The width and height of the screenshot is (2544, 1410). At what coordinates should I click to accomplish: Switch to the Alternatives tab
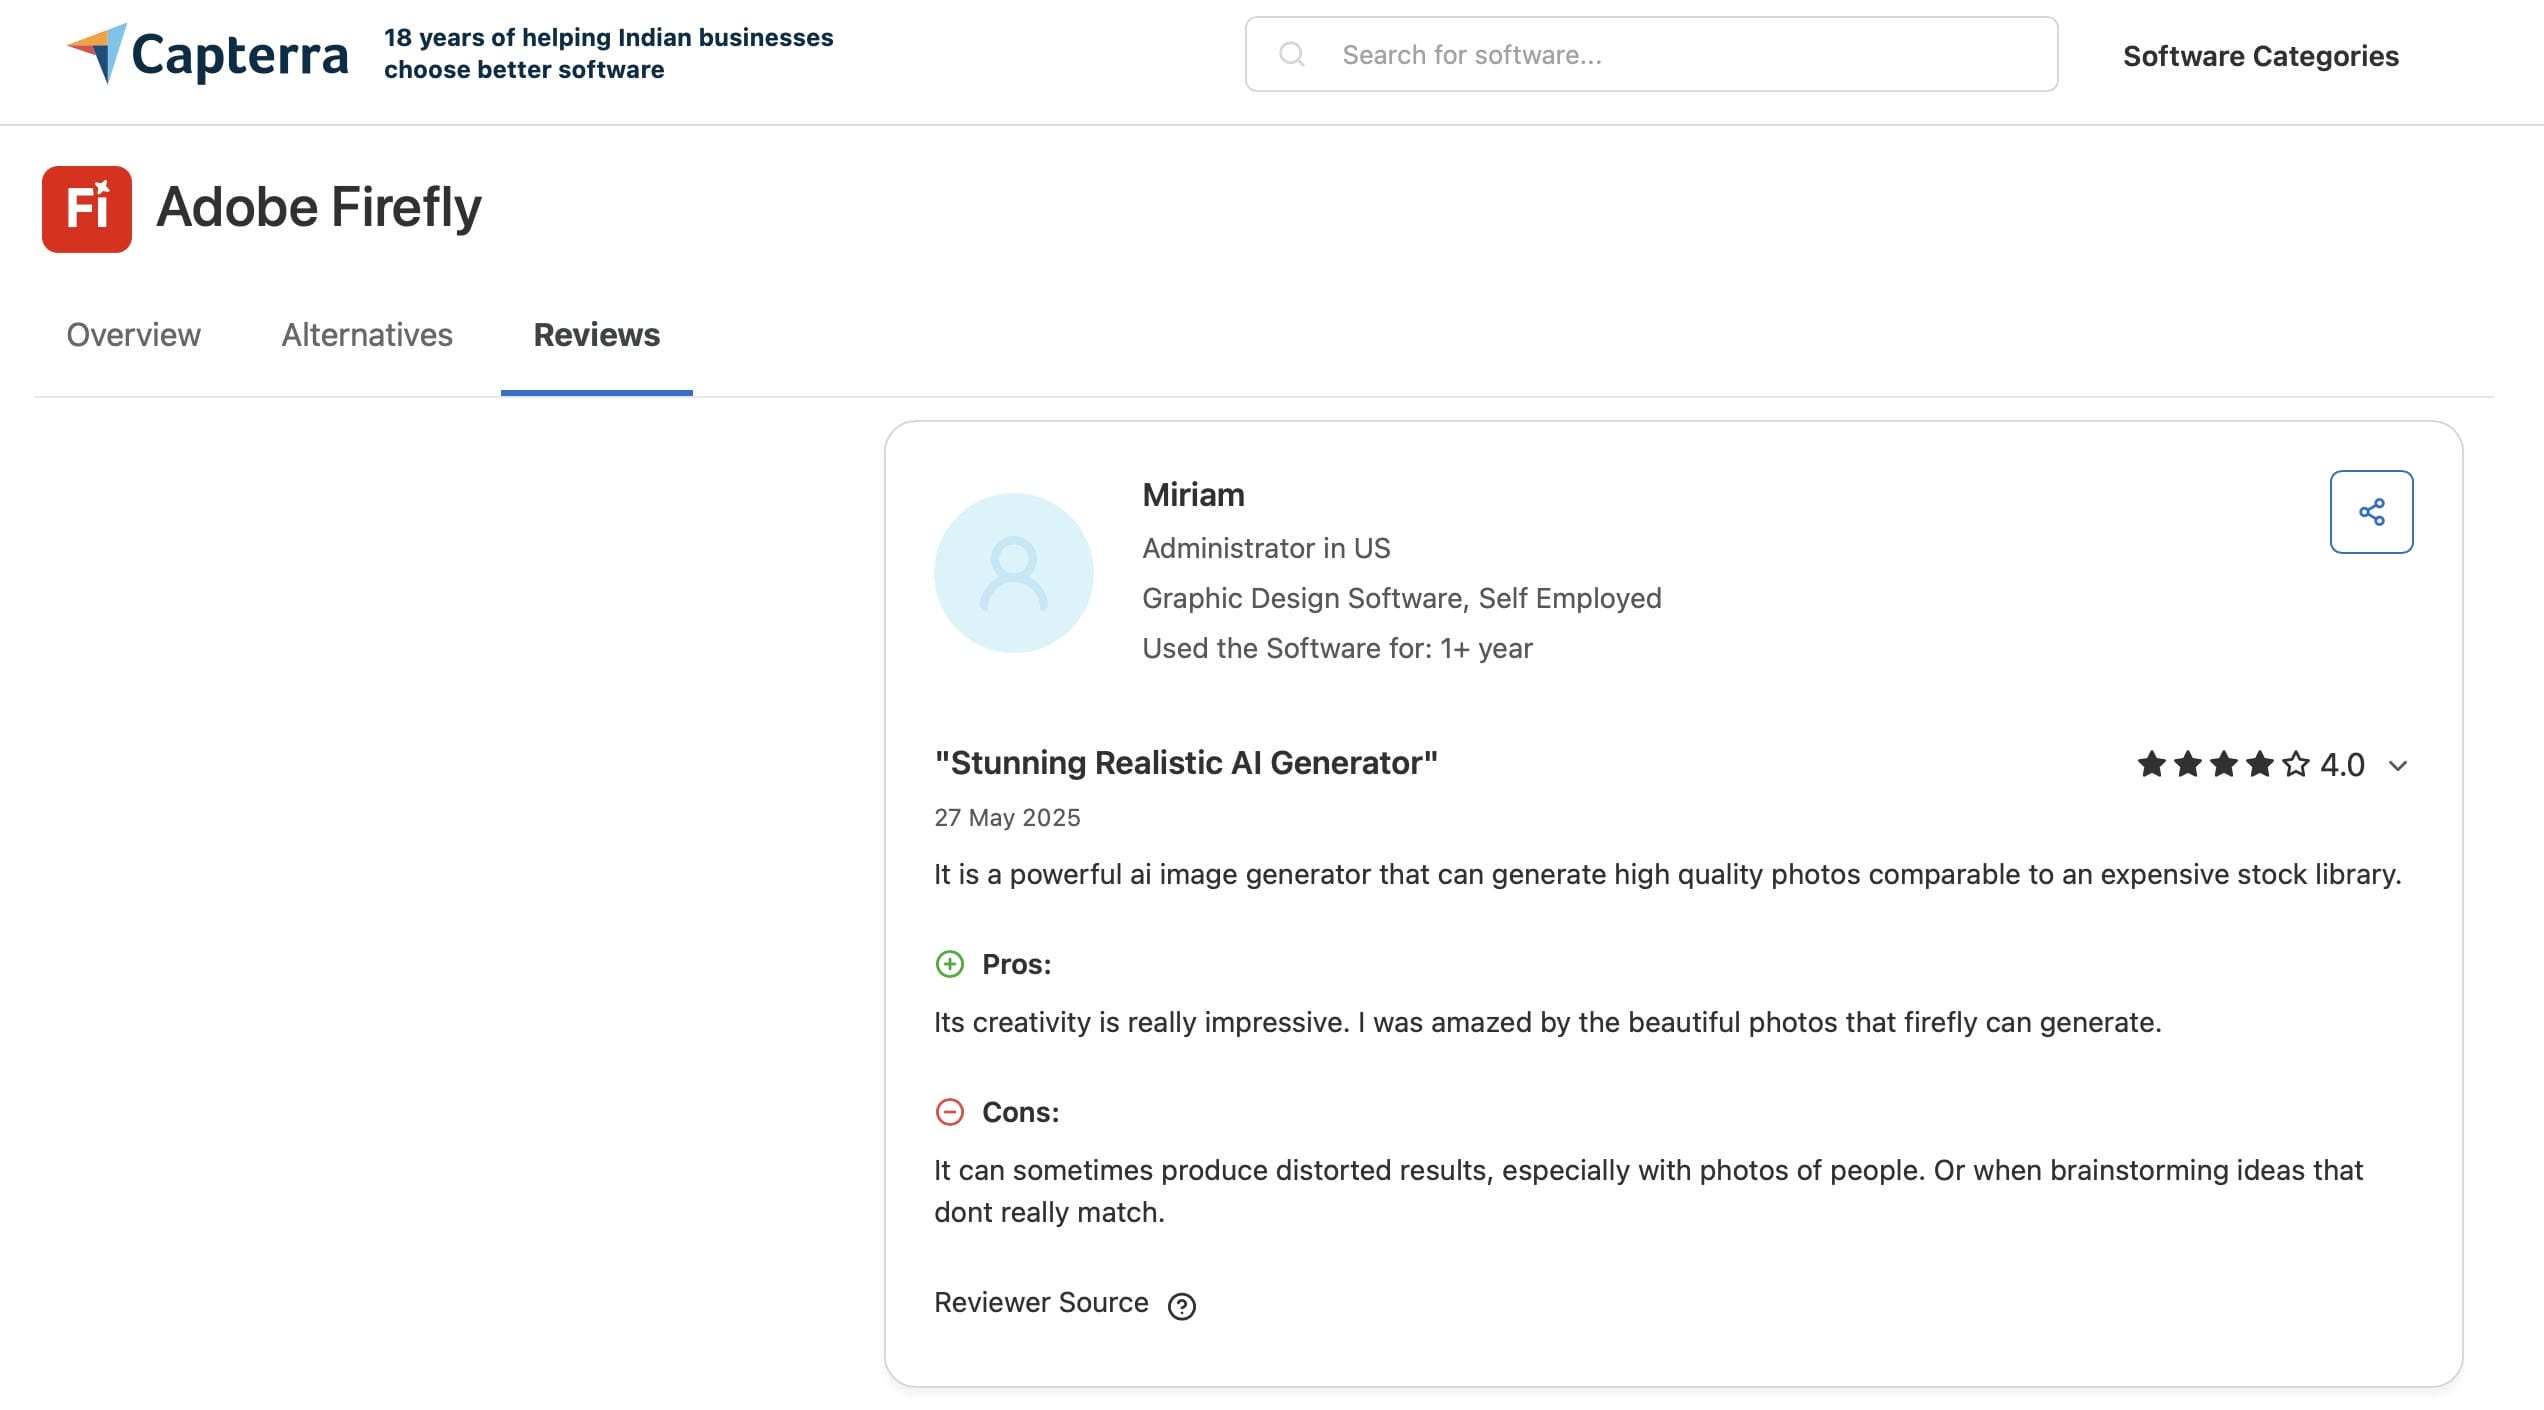point(367,335)
